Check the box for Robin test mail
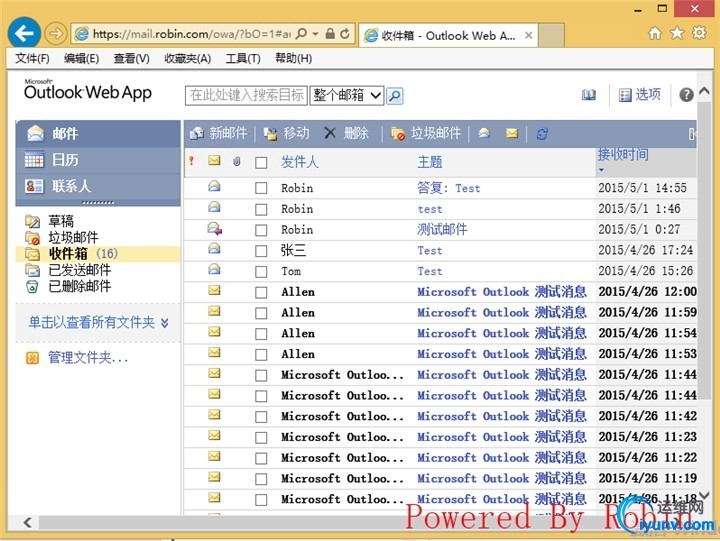 point(261,209)
